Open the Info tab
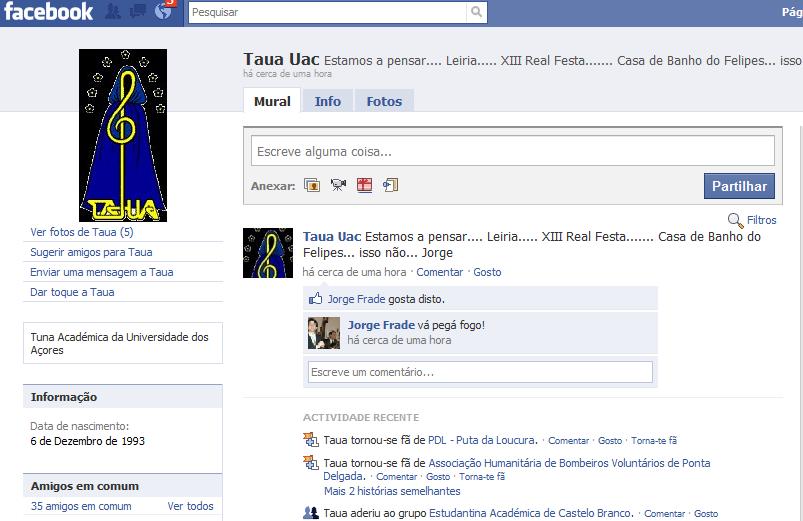This screenshot has height=521, width=803. pyautogui.click(x=328, y=101)
